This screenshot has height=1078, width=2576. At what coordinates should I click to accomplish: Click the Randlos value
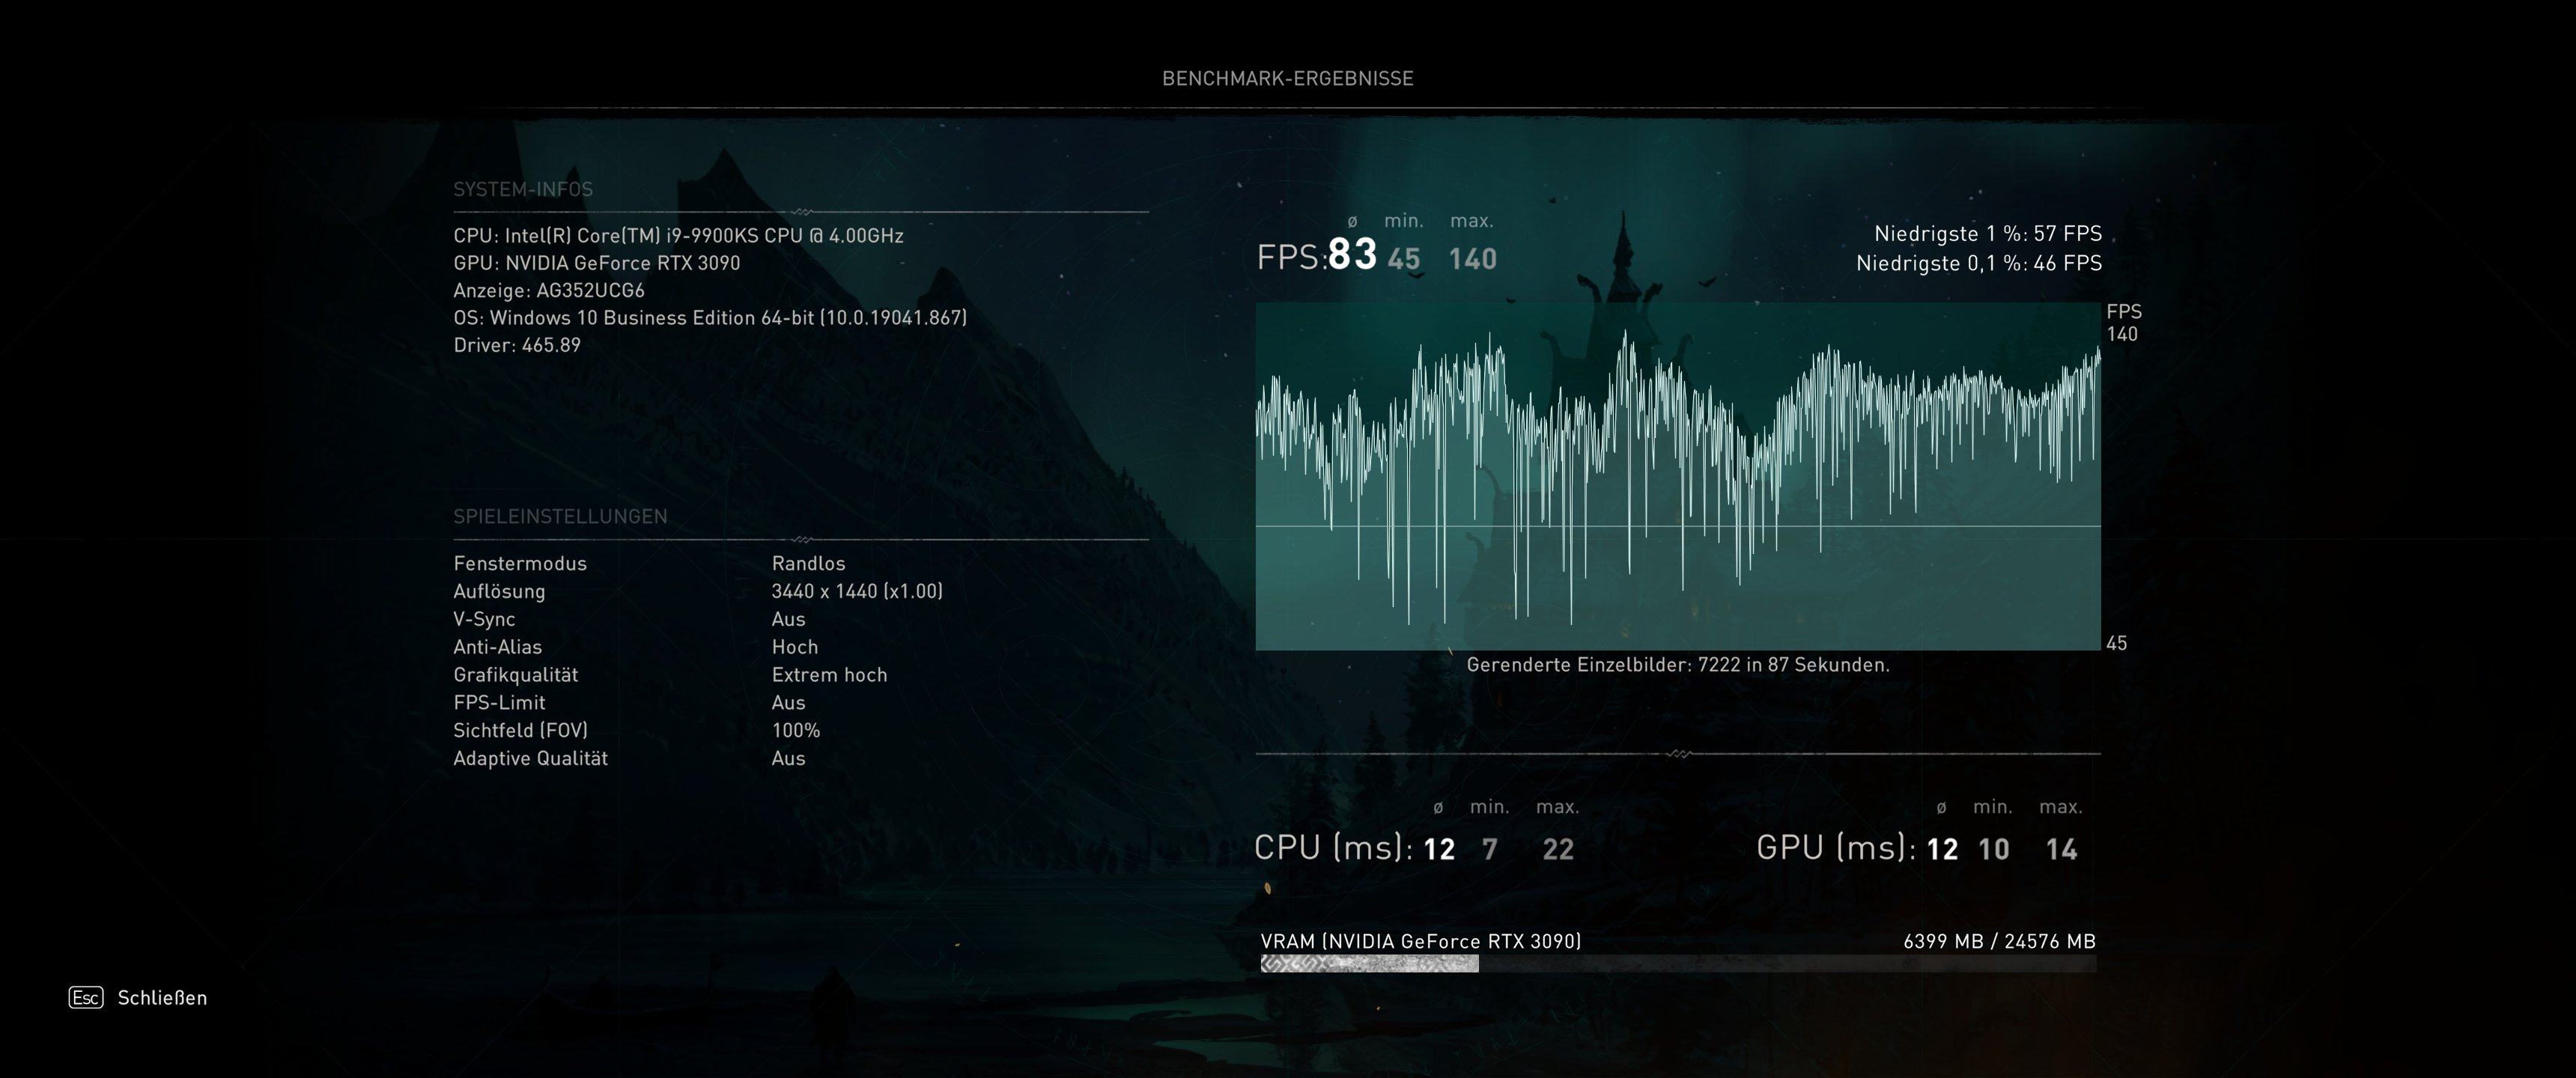(808, 563)
